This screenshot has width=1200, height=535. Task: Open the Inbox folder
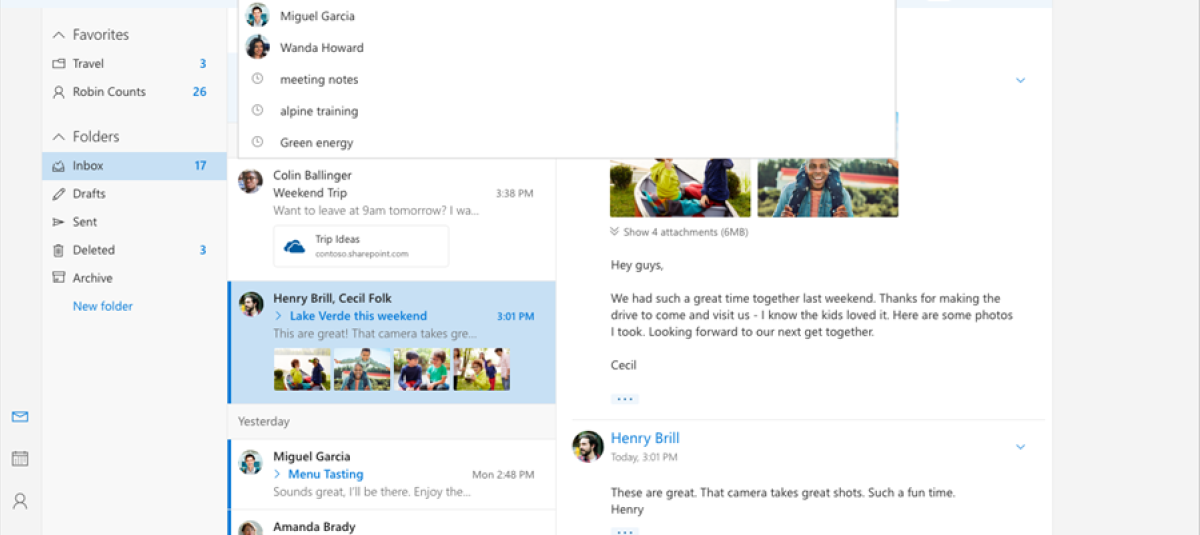tap(88, 166)
